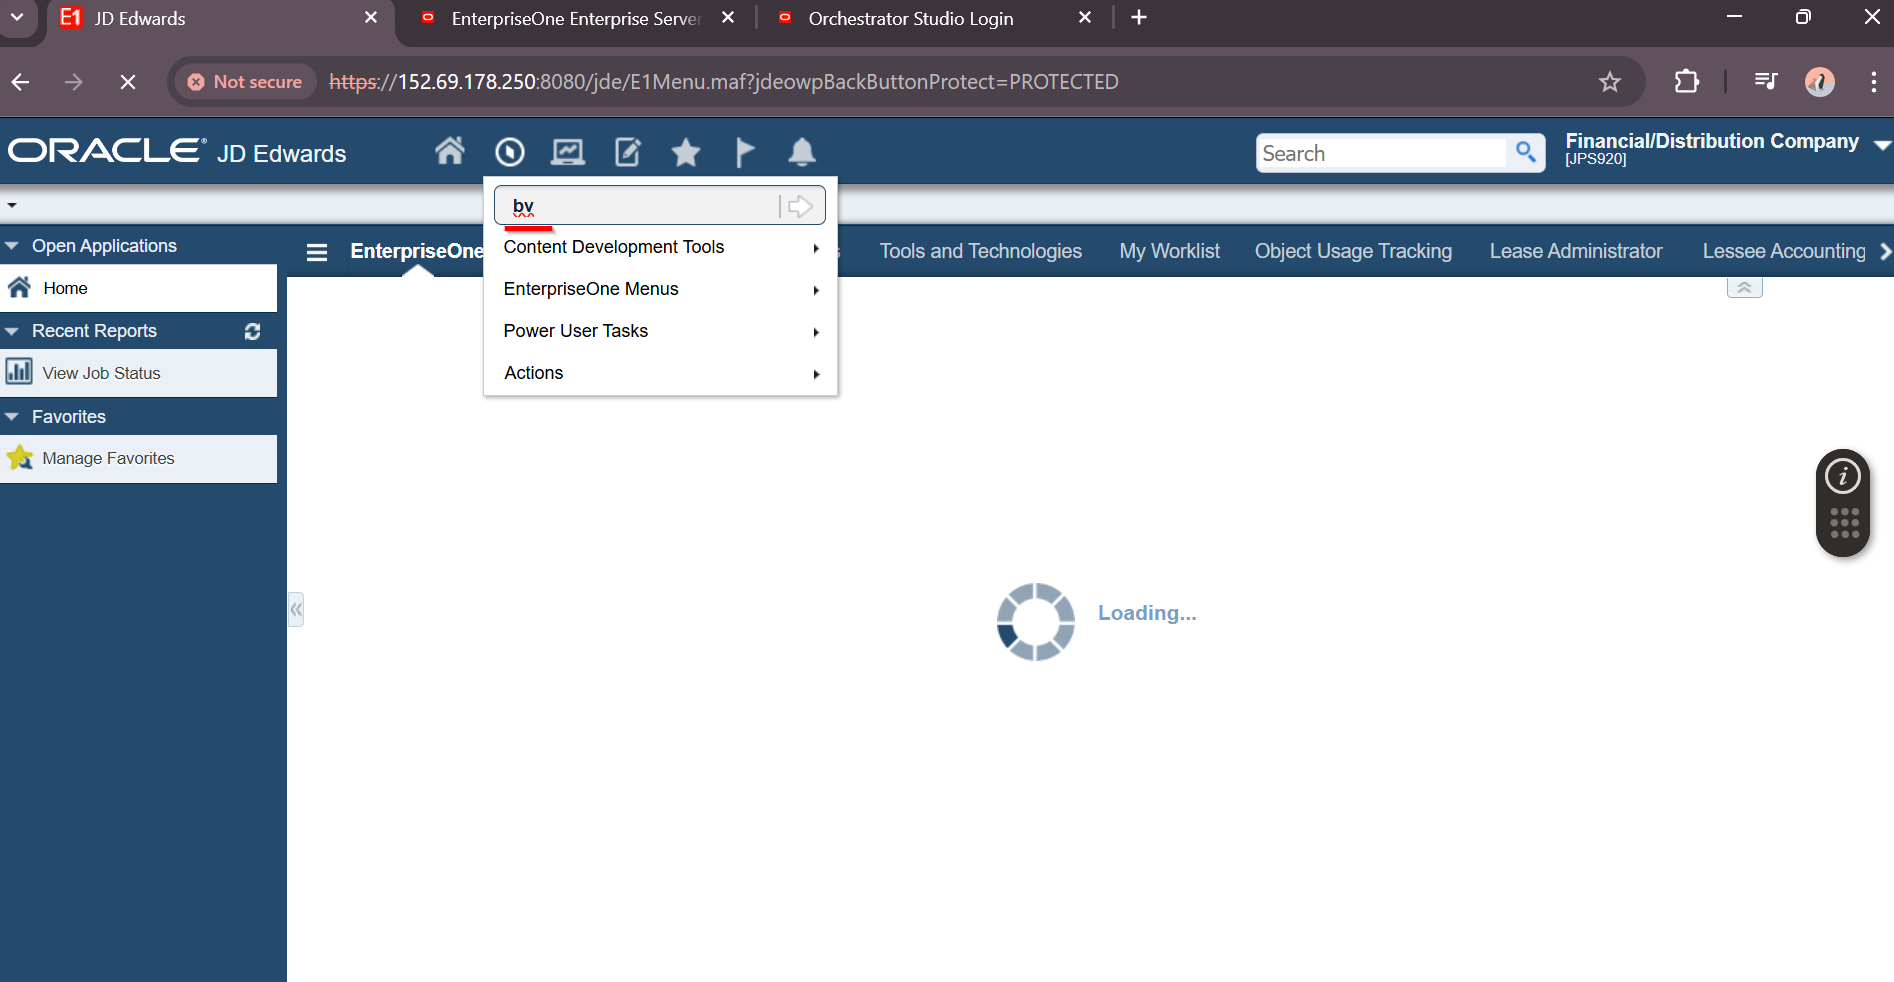Open the Financial/Distribution Company dropdown

(1881, 146)
